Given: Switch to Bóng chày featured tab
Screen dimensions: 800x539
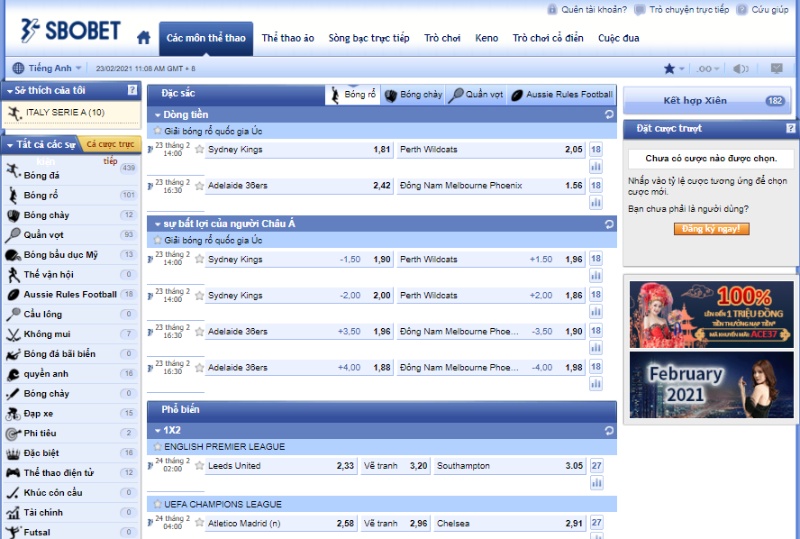Looking at the screenshot, I should pos(413,95).
